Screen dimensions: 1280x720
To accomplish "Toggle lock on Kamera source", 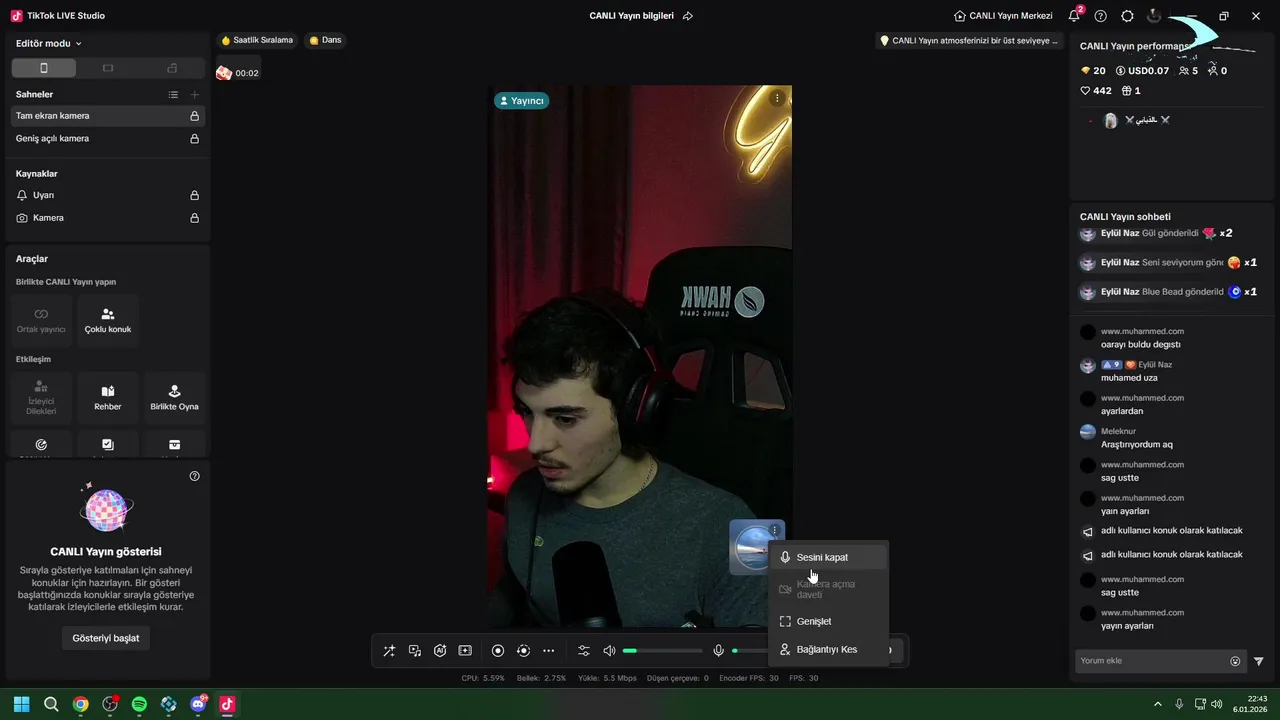I will point(194,218).
